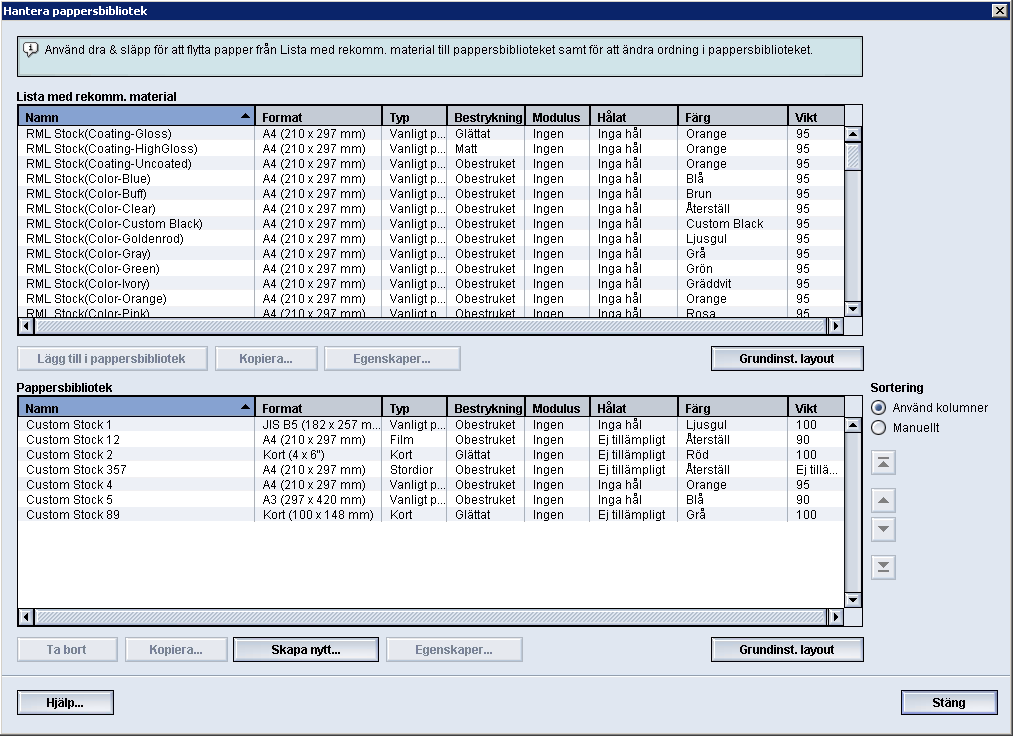Select row 'RML Stock(Color-Ivory)'
The height and width of the screenshot is (736, 1013).
click(x=431, y=284)
